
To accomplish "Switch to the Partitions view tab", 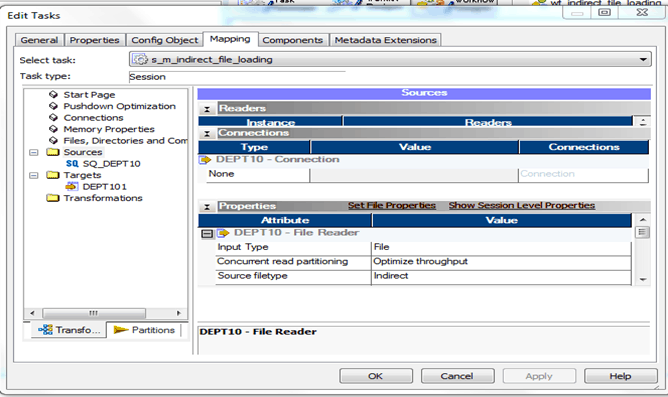I will (x=144, y=330).
